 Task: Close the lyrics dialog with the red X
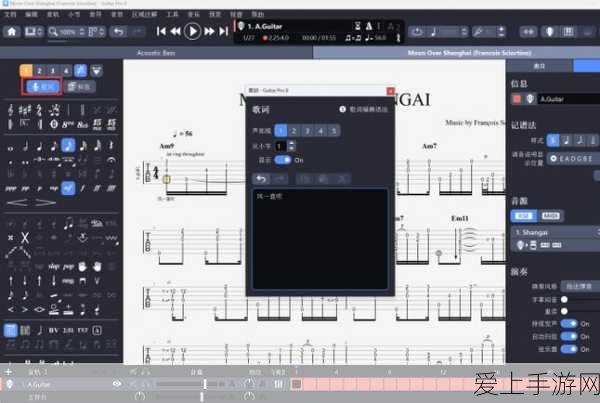pos(390,91)
